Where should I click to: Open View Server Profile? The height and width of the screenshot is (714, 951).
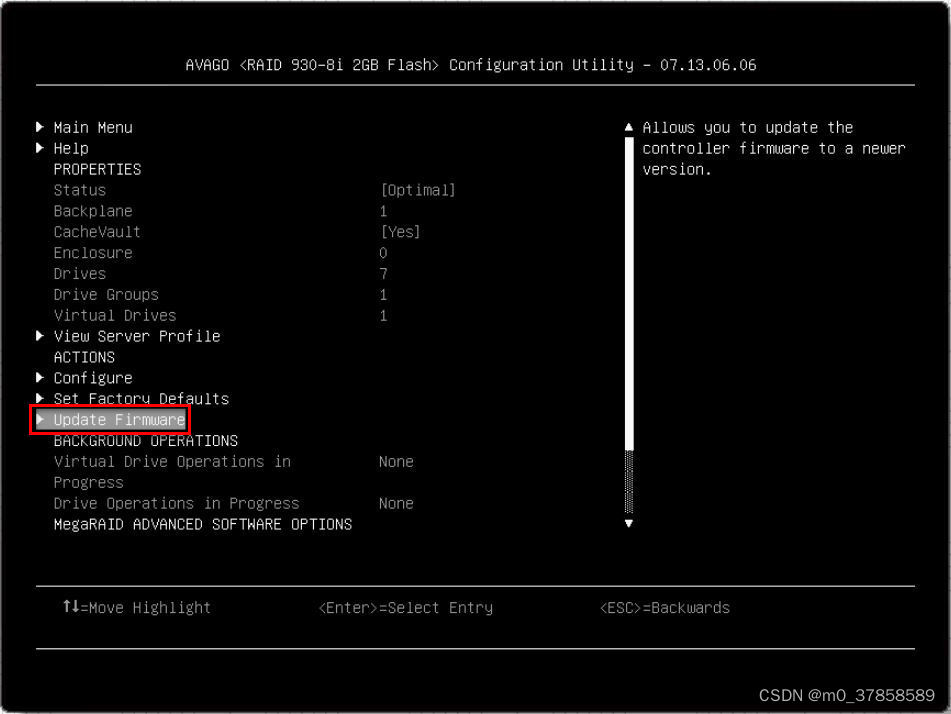coord(137,337)
